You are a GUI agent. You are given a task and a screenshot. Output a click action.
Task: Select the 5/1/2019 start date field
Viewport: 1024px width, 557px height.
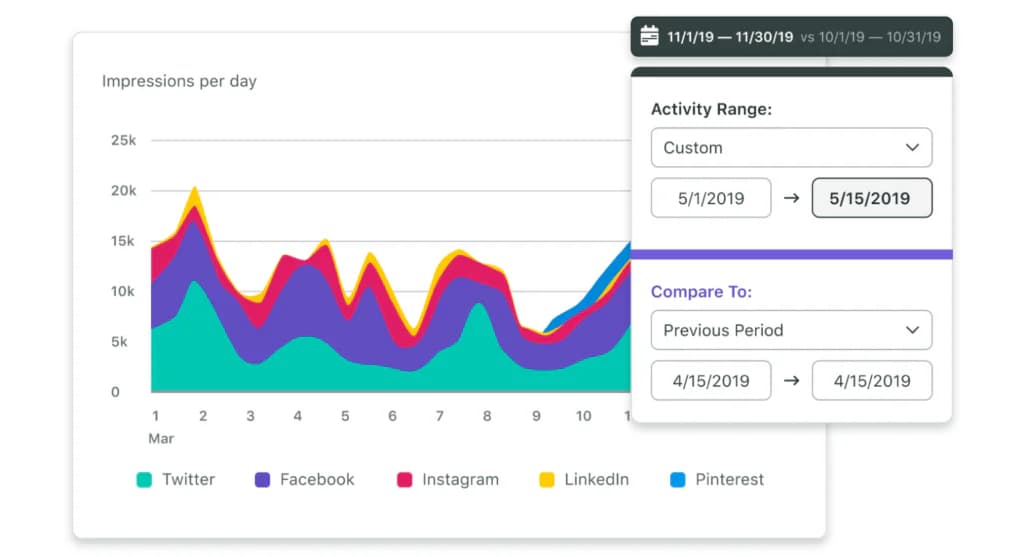pyautogui.click(x=711, y=198)
